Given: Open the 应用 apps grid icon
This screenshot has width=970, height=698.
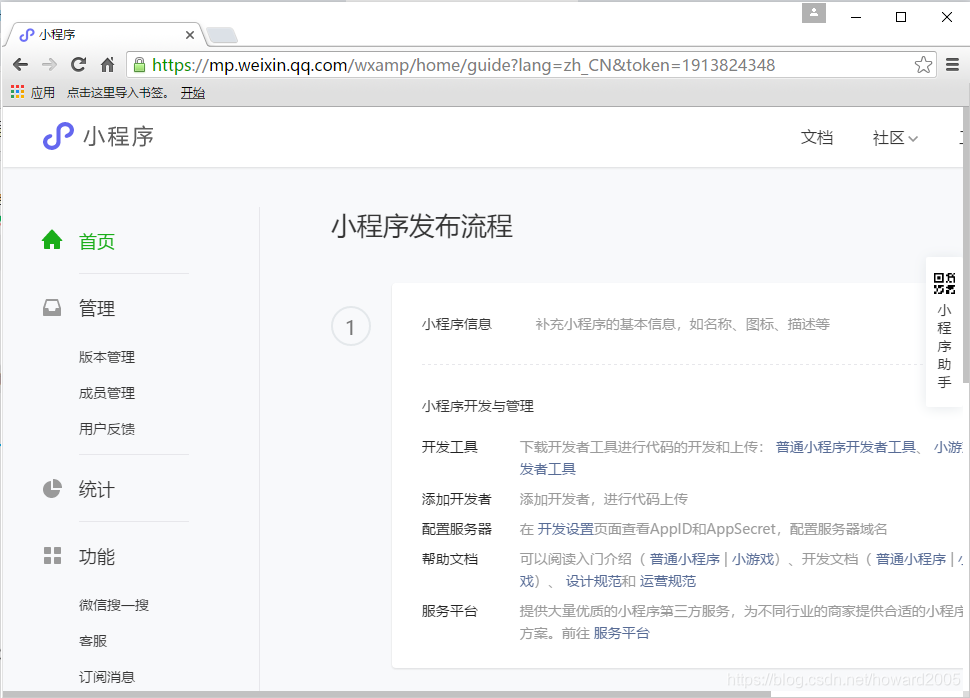Looking at the screenshot, I should (x=16, y=92).
